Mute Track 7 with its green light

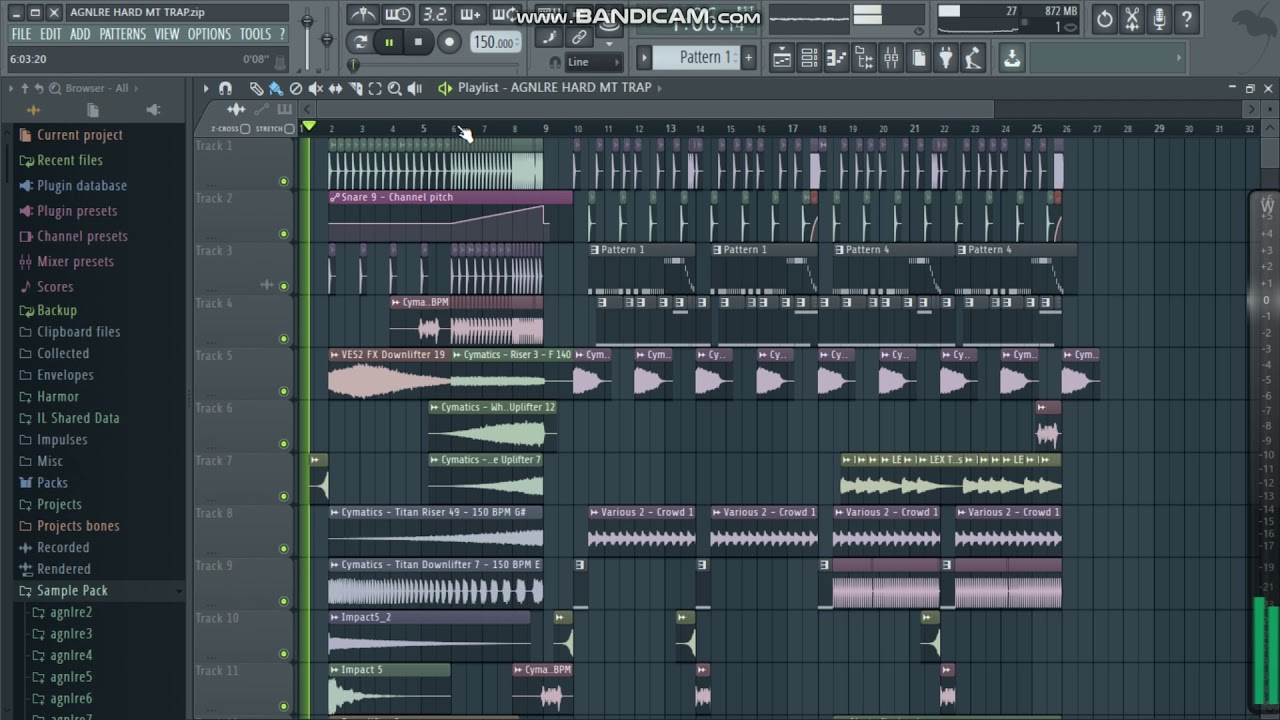tap(284, 496)
